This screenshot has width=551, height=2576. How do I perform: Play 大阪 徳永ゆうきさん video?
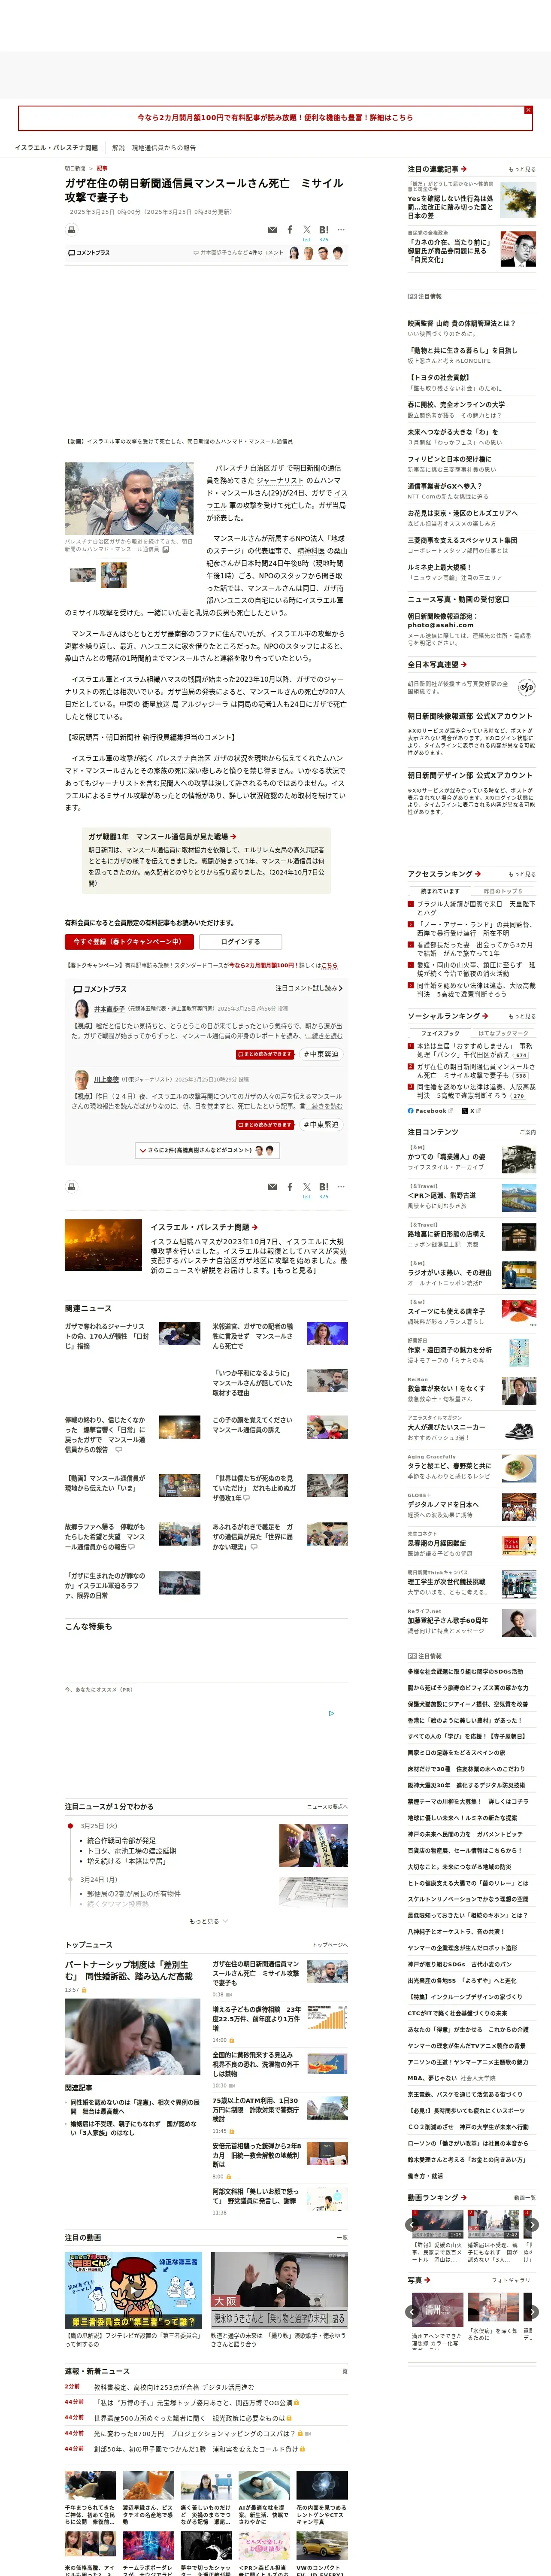coord(279,2290)
